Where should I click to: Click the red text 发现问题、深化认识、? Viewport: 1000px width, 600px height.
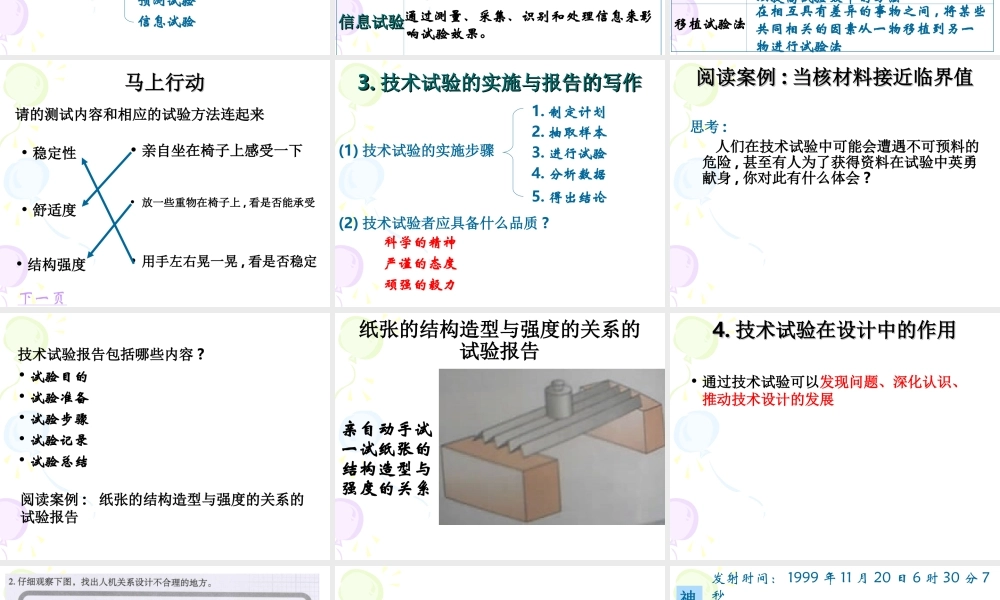pos(890,382)
